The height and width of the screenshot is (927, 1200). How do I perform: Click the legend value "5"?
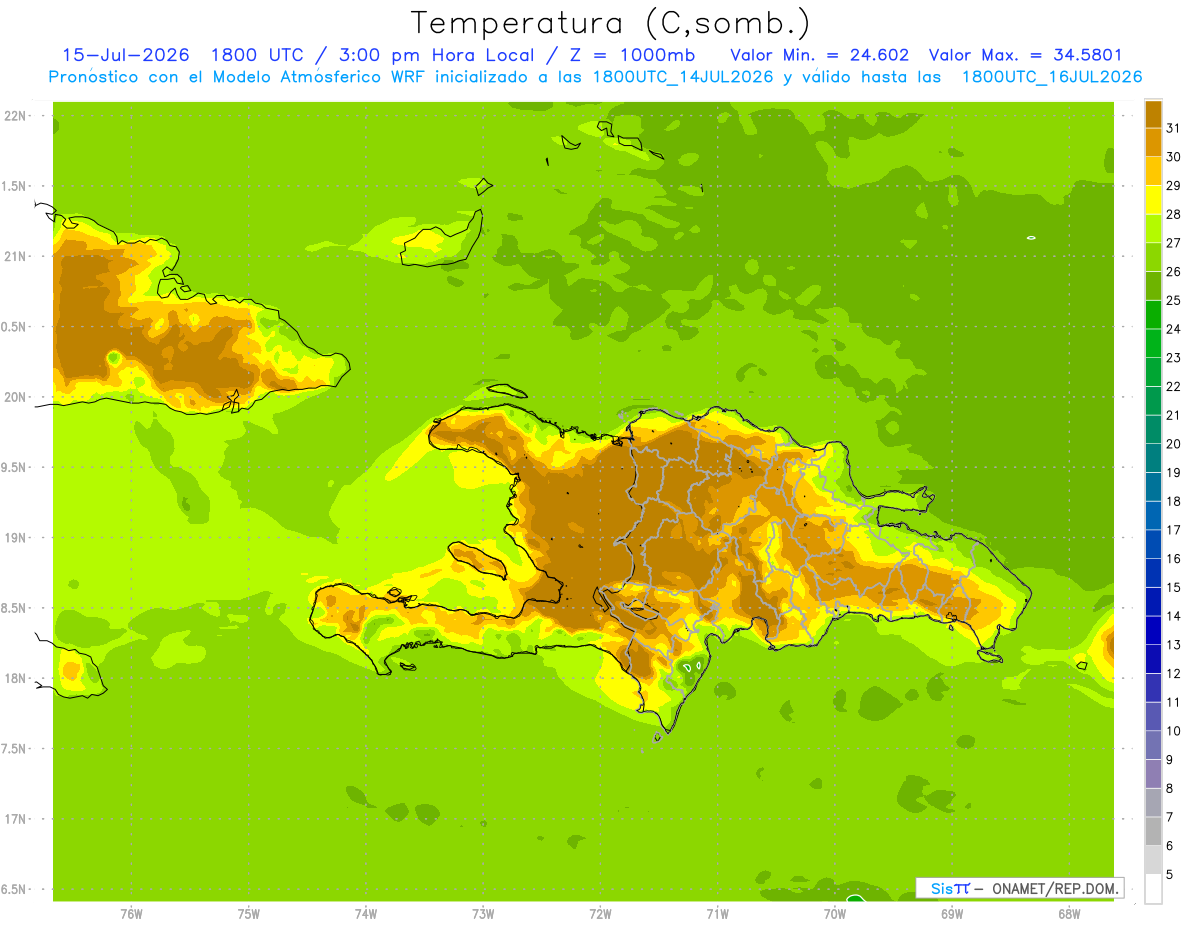point(1169,875)
